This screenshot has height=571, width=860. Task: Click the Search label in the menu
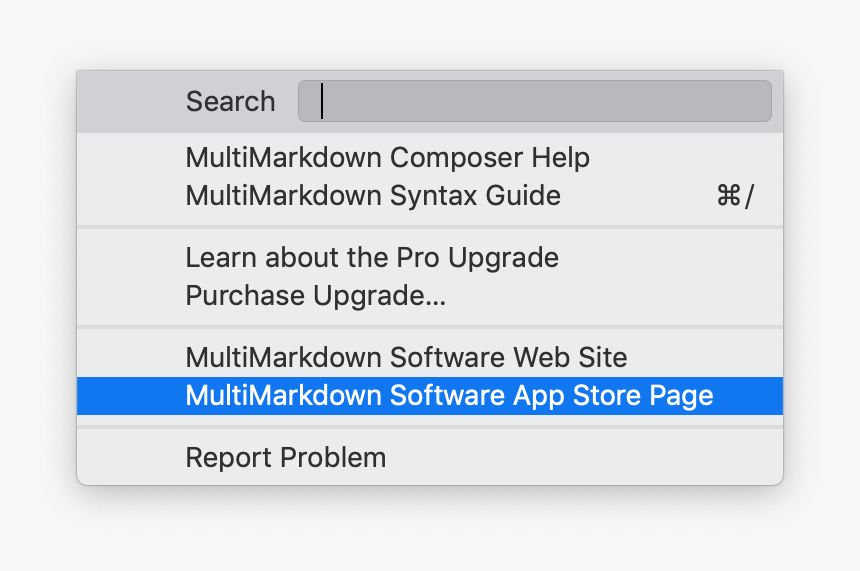[230, 101]
